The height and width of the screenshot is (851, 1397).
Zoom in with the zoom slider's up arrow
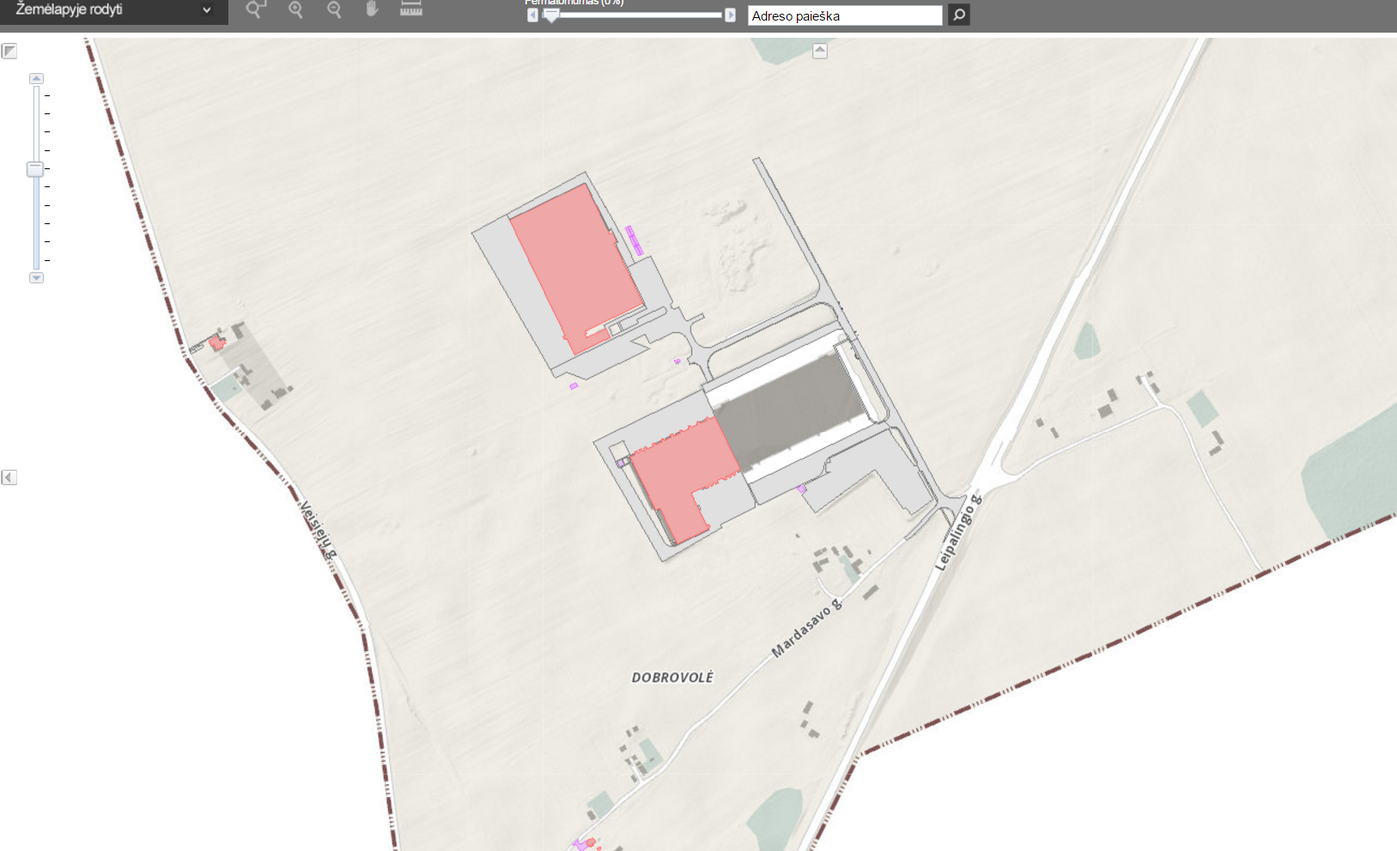pyautogui.click(x=36, y=79)
